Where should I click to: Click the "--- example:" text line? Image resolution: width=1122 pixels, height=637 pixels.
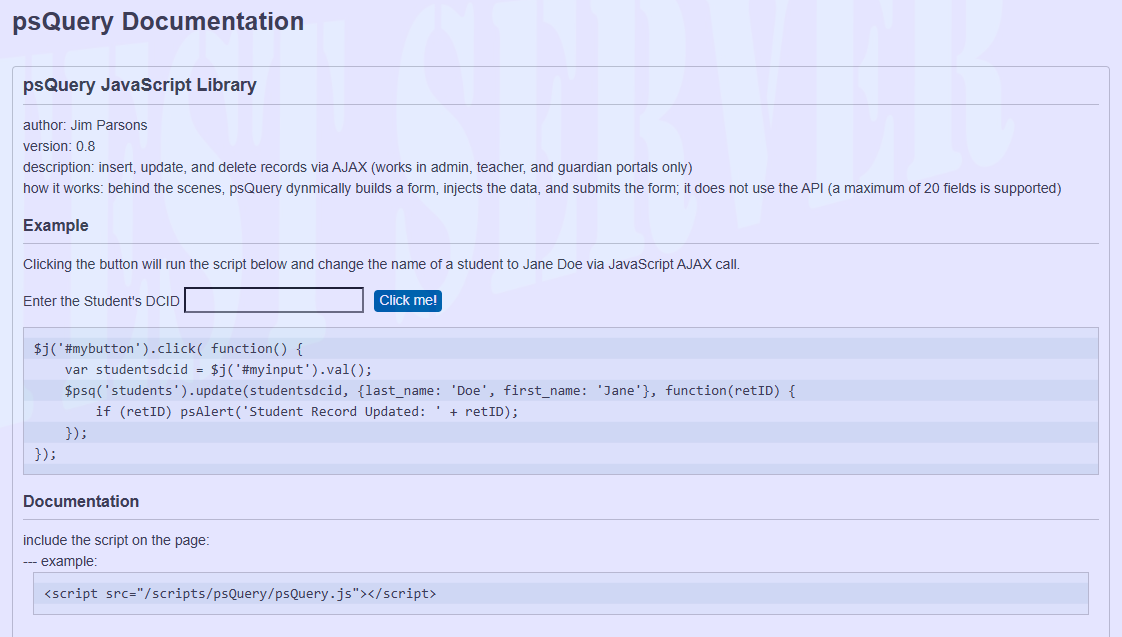pyautogui.click(x=60, y=562)
